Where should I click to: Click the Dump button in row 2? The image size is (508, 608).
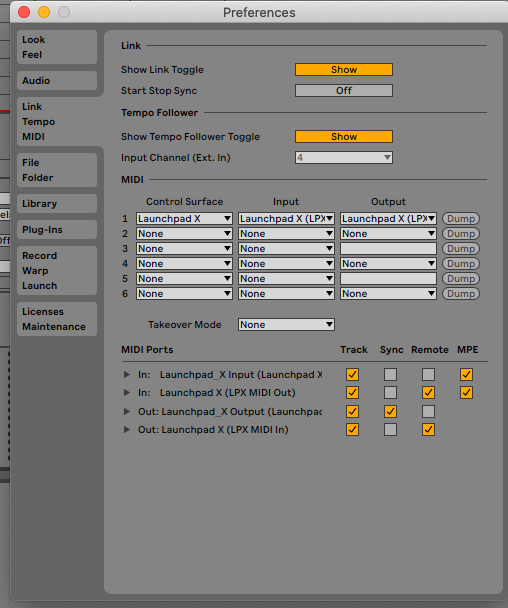pyautogui.click(x=461, y=234)
